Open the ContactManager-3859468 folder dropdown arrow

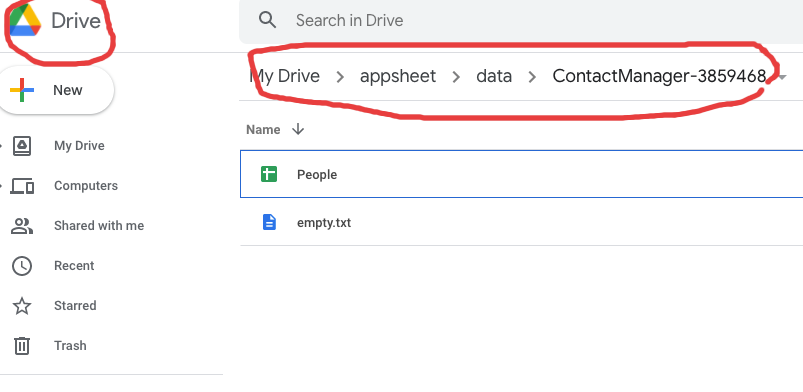[782, 77]
